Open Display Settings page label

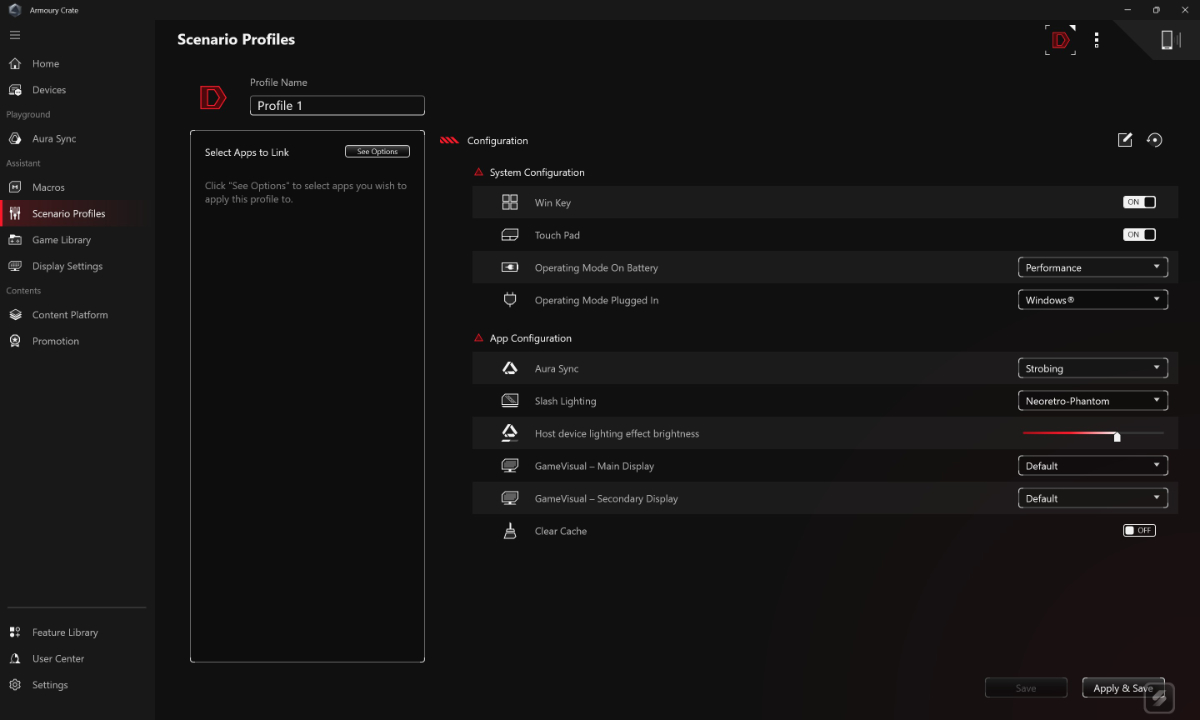click(x=67, y=266)
